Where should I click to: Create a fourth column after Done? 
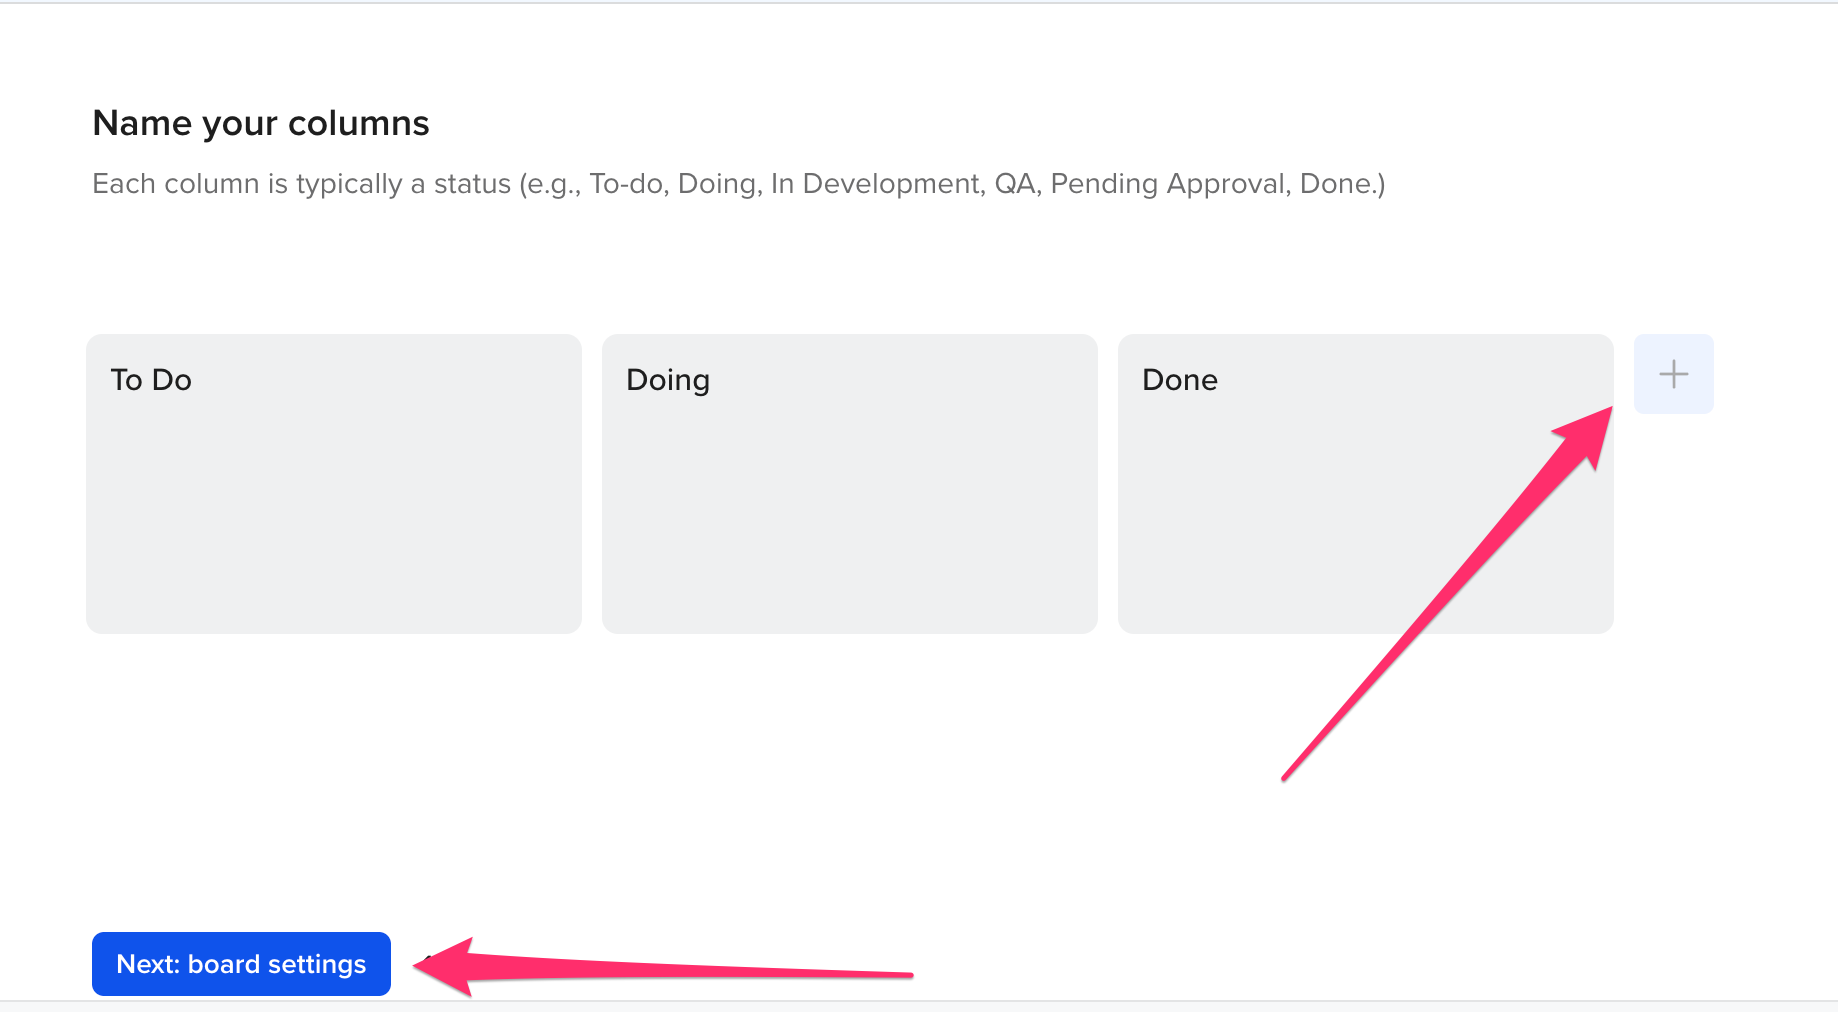tap(1673, 374)
